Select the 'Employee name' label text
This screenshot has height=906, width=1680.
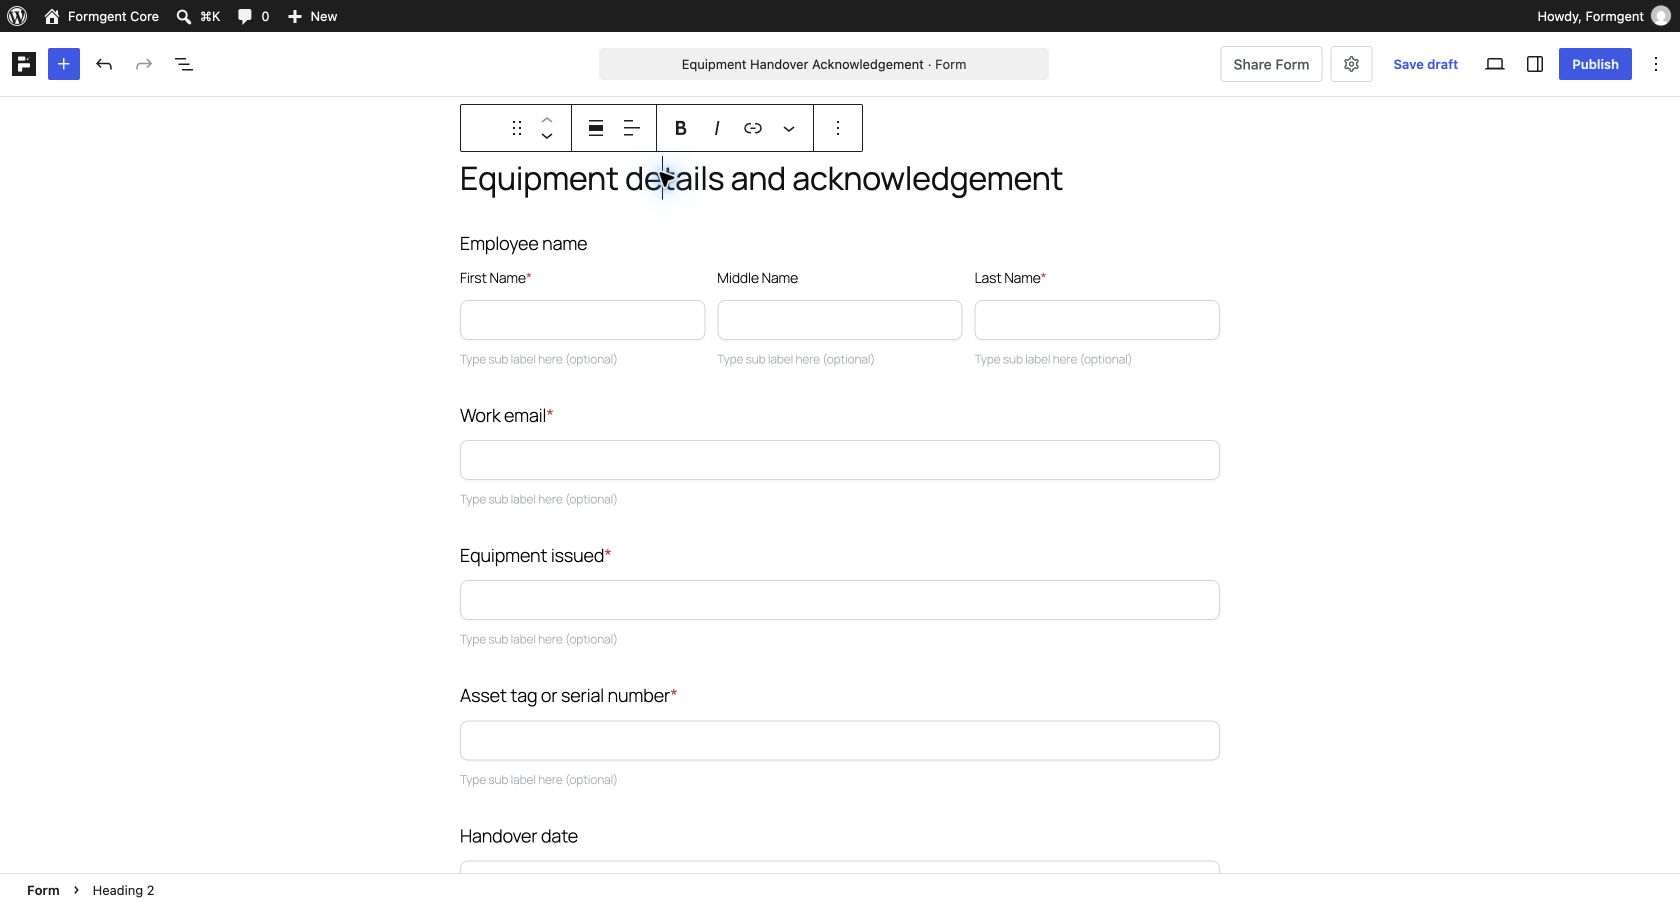[523, 244]
